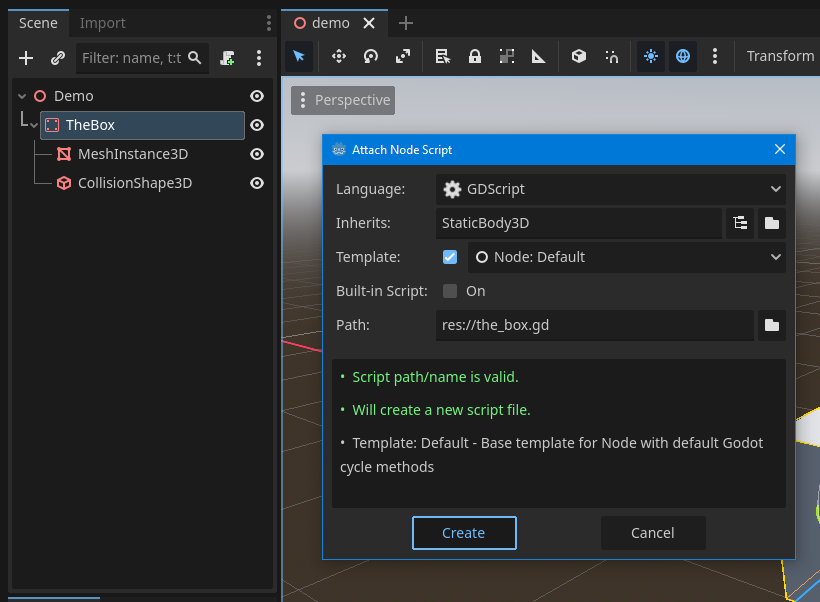The height and width of the screenshot is (602, 820).
Task: Click the instantiate child scene link icon
Action: pyautogui.click(x=57, y=58)
